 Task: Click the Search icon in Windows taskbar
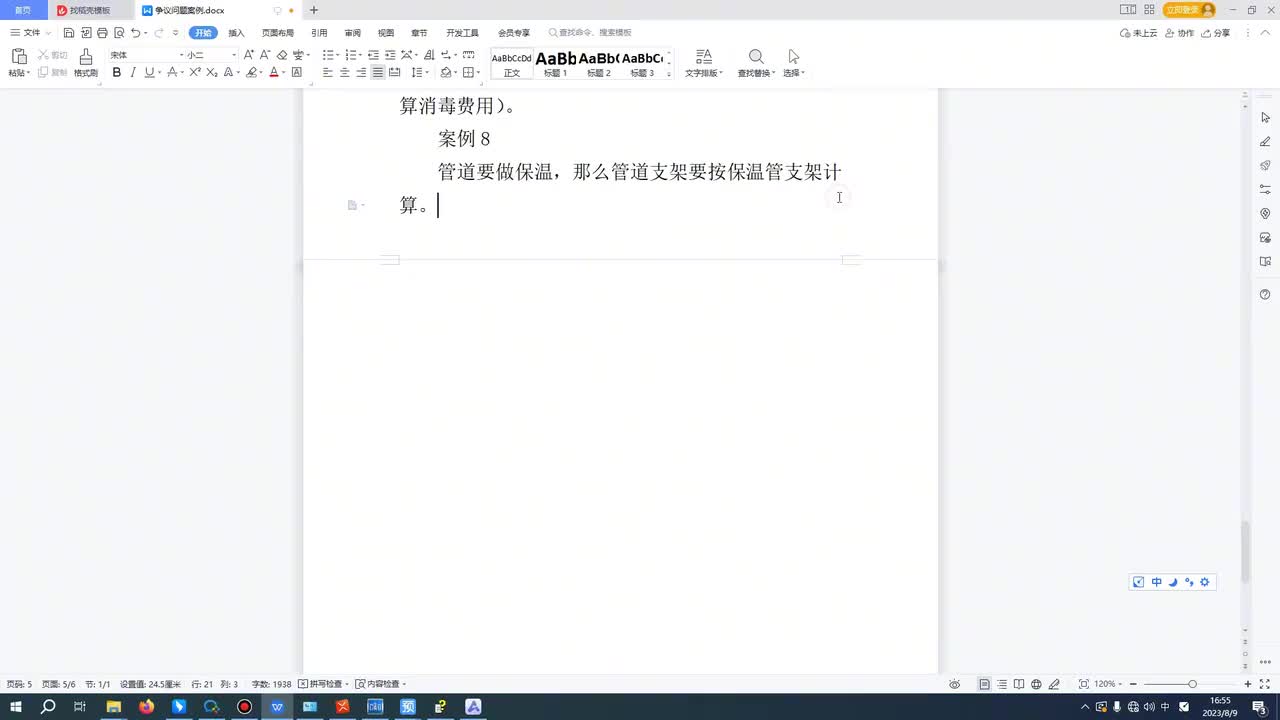click(48, 707)
